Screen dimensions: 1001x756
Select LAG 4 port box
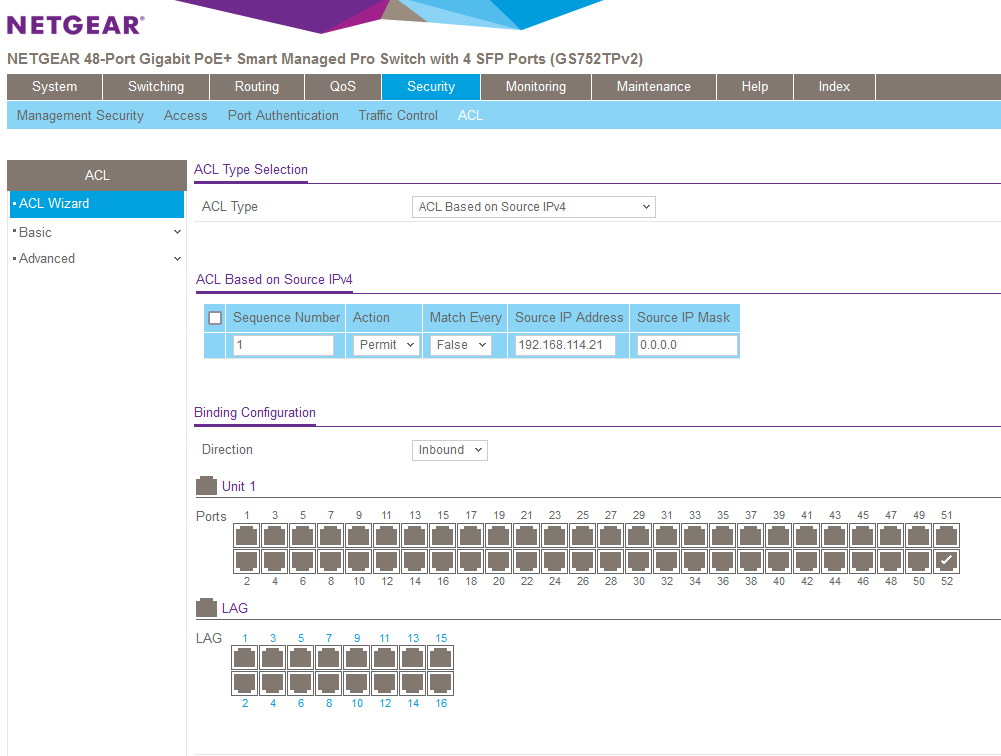[273, 683]
